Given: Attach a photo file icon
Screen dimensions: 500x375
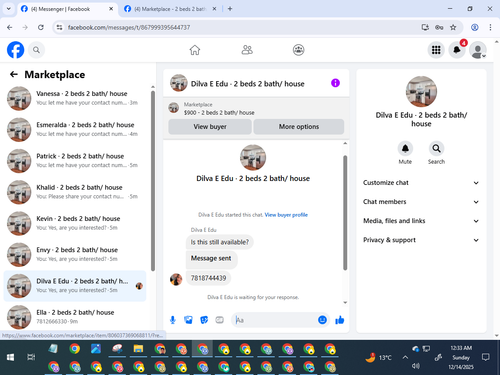Looking at the screenshot, I should click(x=188, y=320).
